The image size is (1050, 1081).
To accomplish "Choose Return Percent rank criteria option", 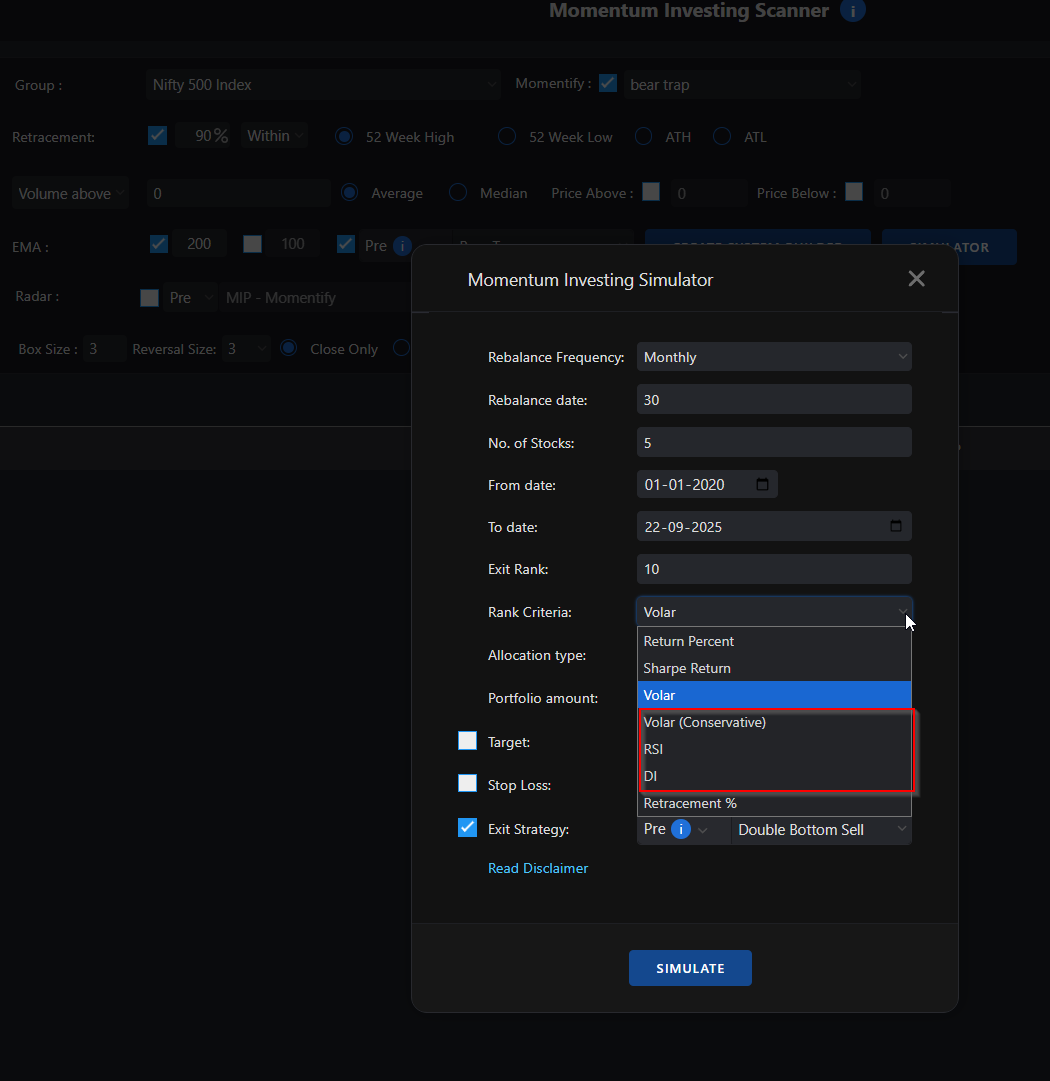I will (x=774, y=641).
